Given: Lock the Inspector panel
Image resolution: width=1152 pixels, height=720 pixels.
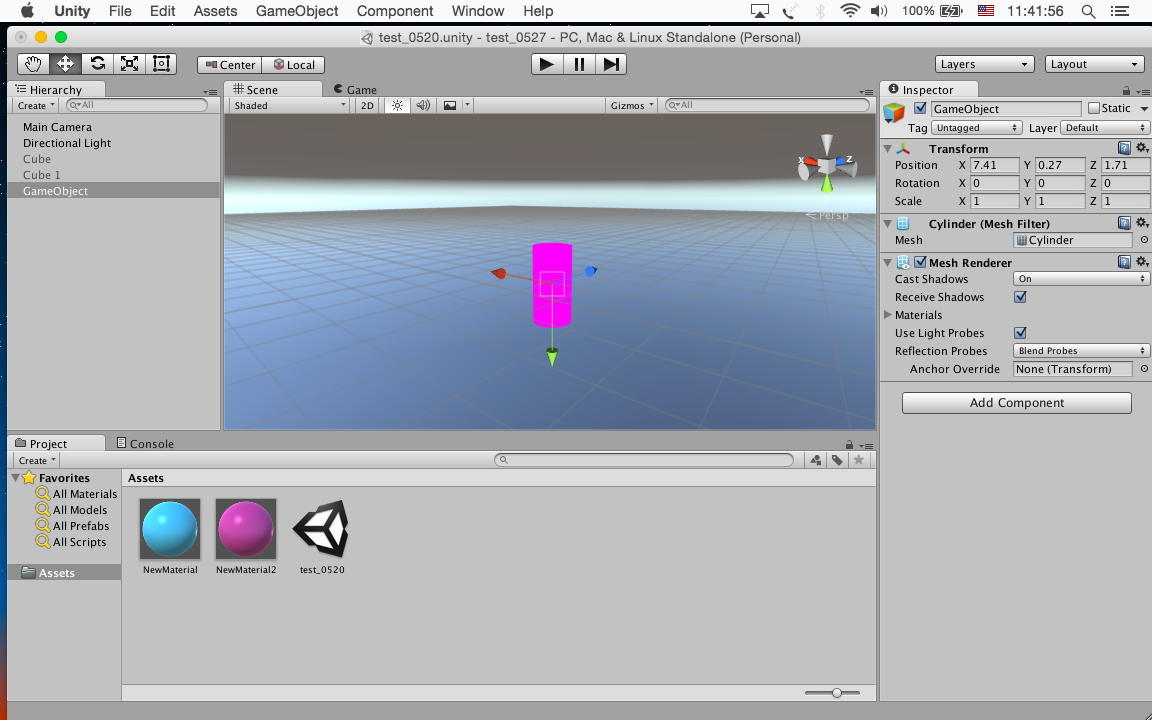Looking at the screenshot, I should pyautogui.click(x=1126, y=90).
